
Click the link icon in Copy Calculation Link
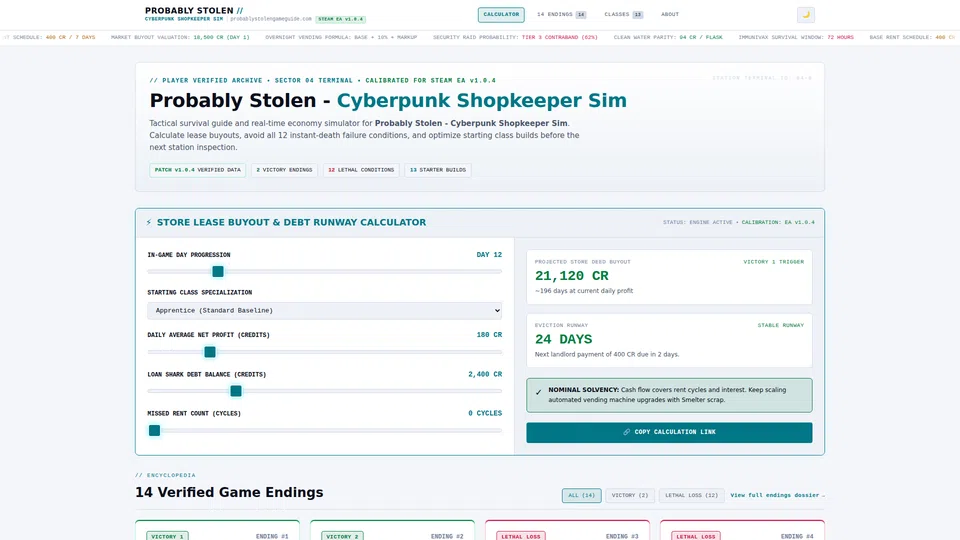coord(626,432)
